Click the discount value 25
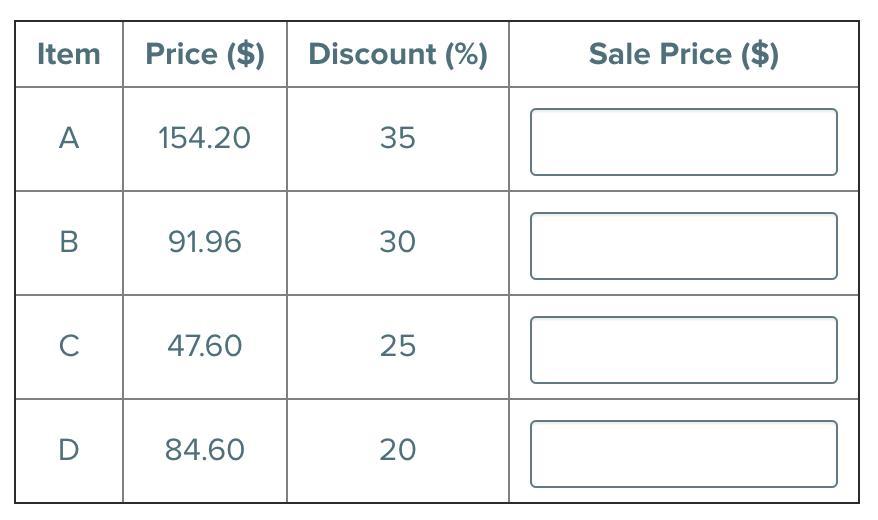Image resolution: width=878 pixels, height=520 pixels. coord(397,346)
